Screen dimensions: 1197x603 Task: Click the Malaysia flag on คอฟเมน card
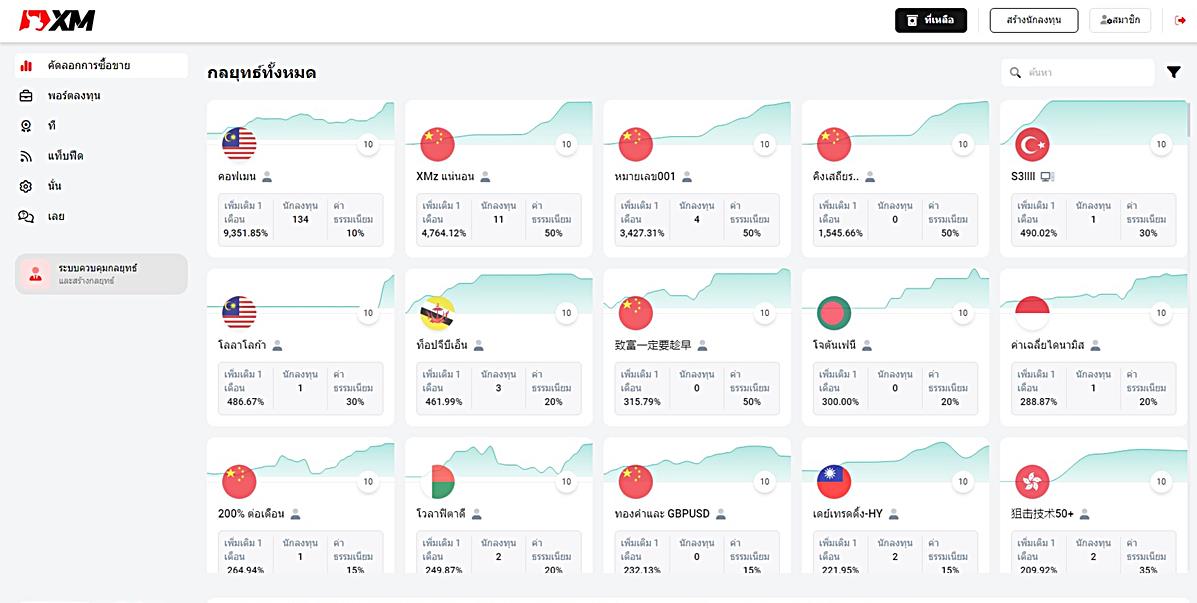pos(239,144)
